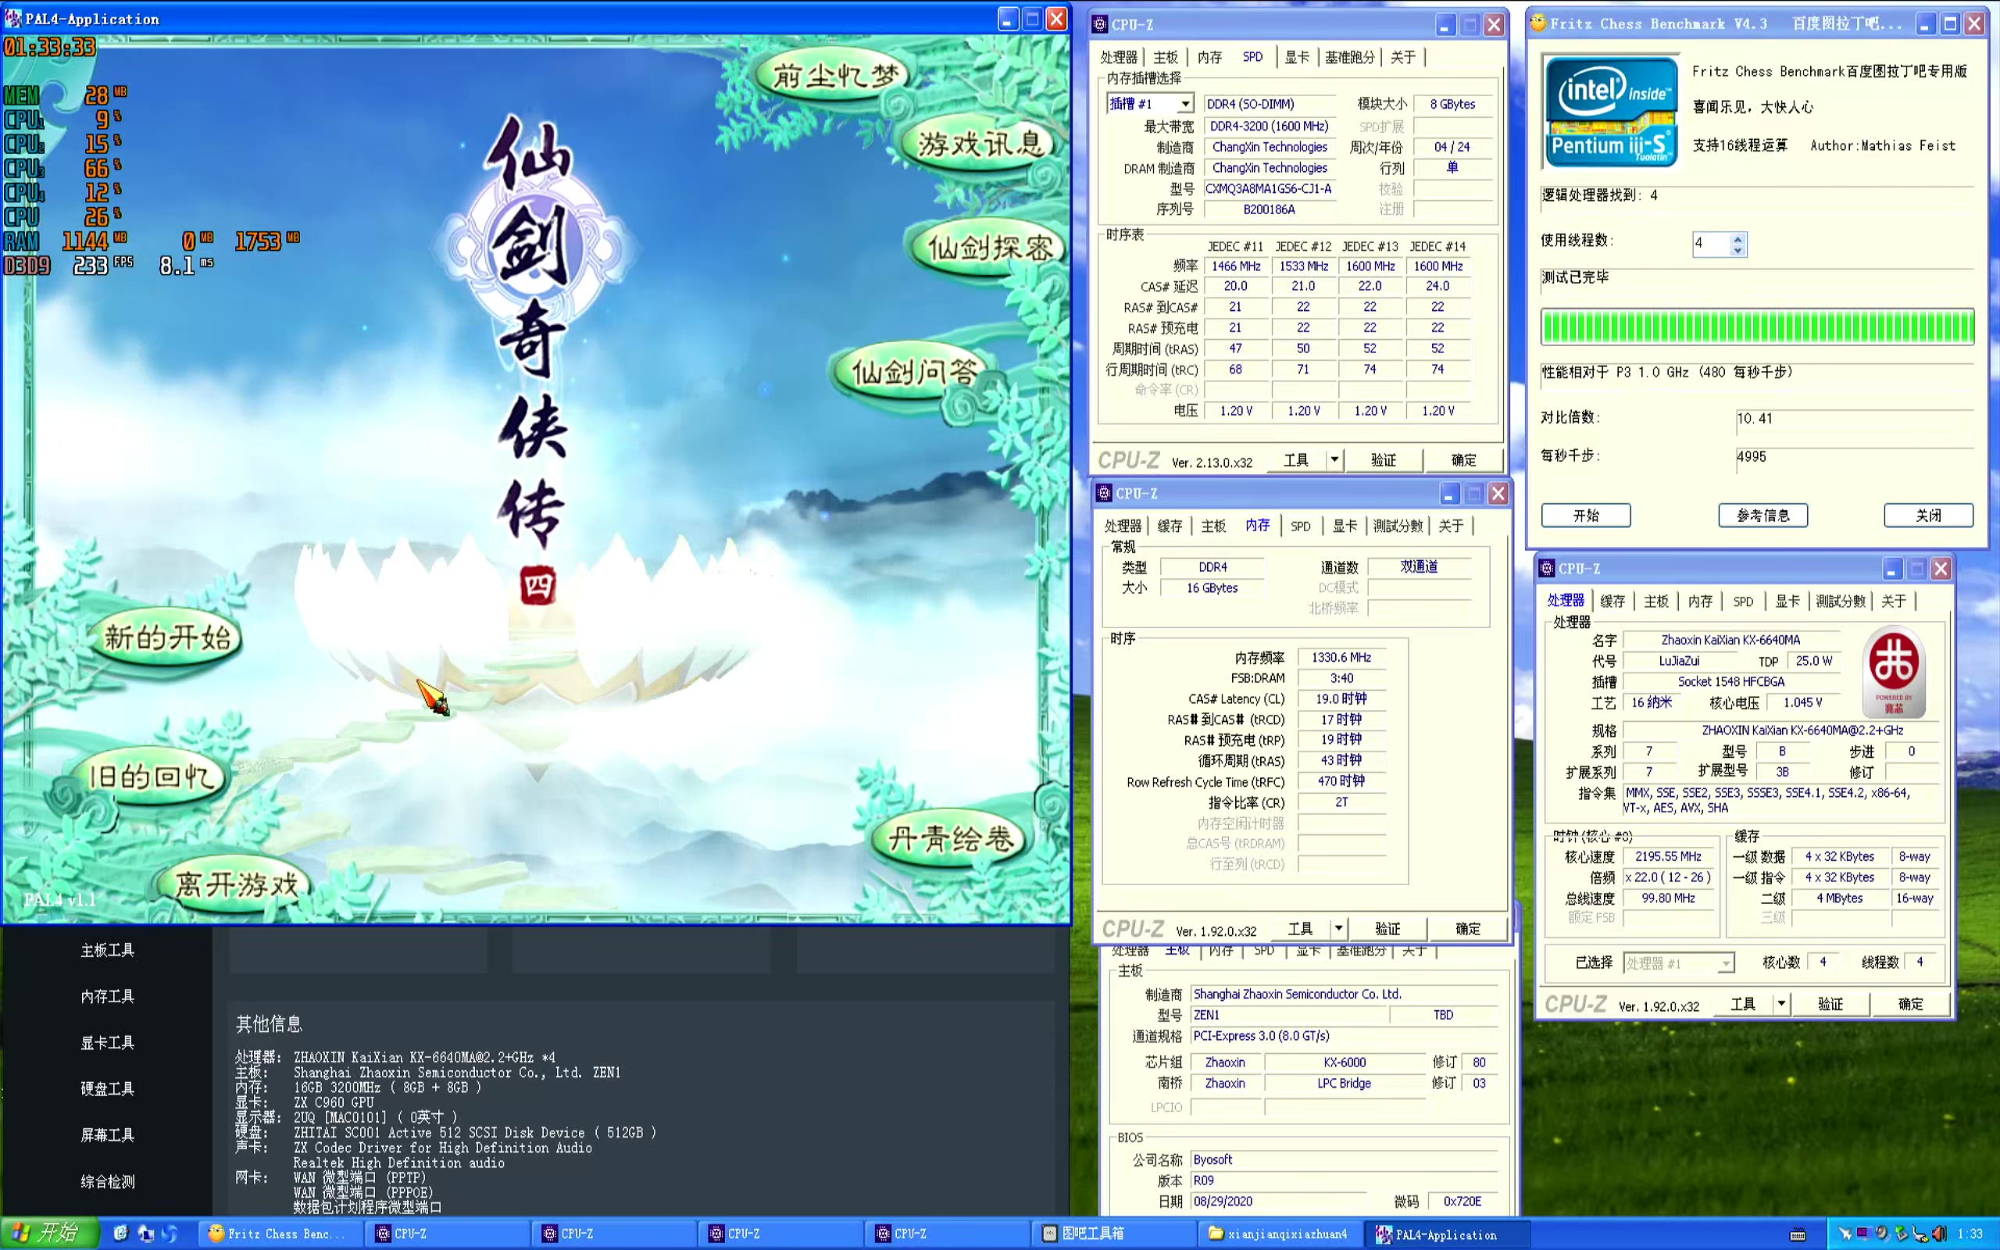Click the 内存频率 value 1330.6 MHz
Image resolution: width=2000 pixels, height=1250 pixels.
tap(1341, 657)
